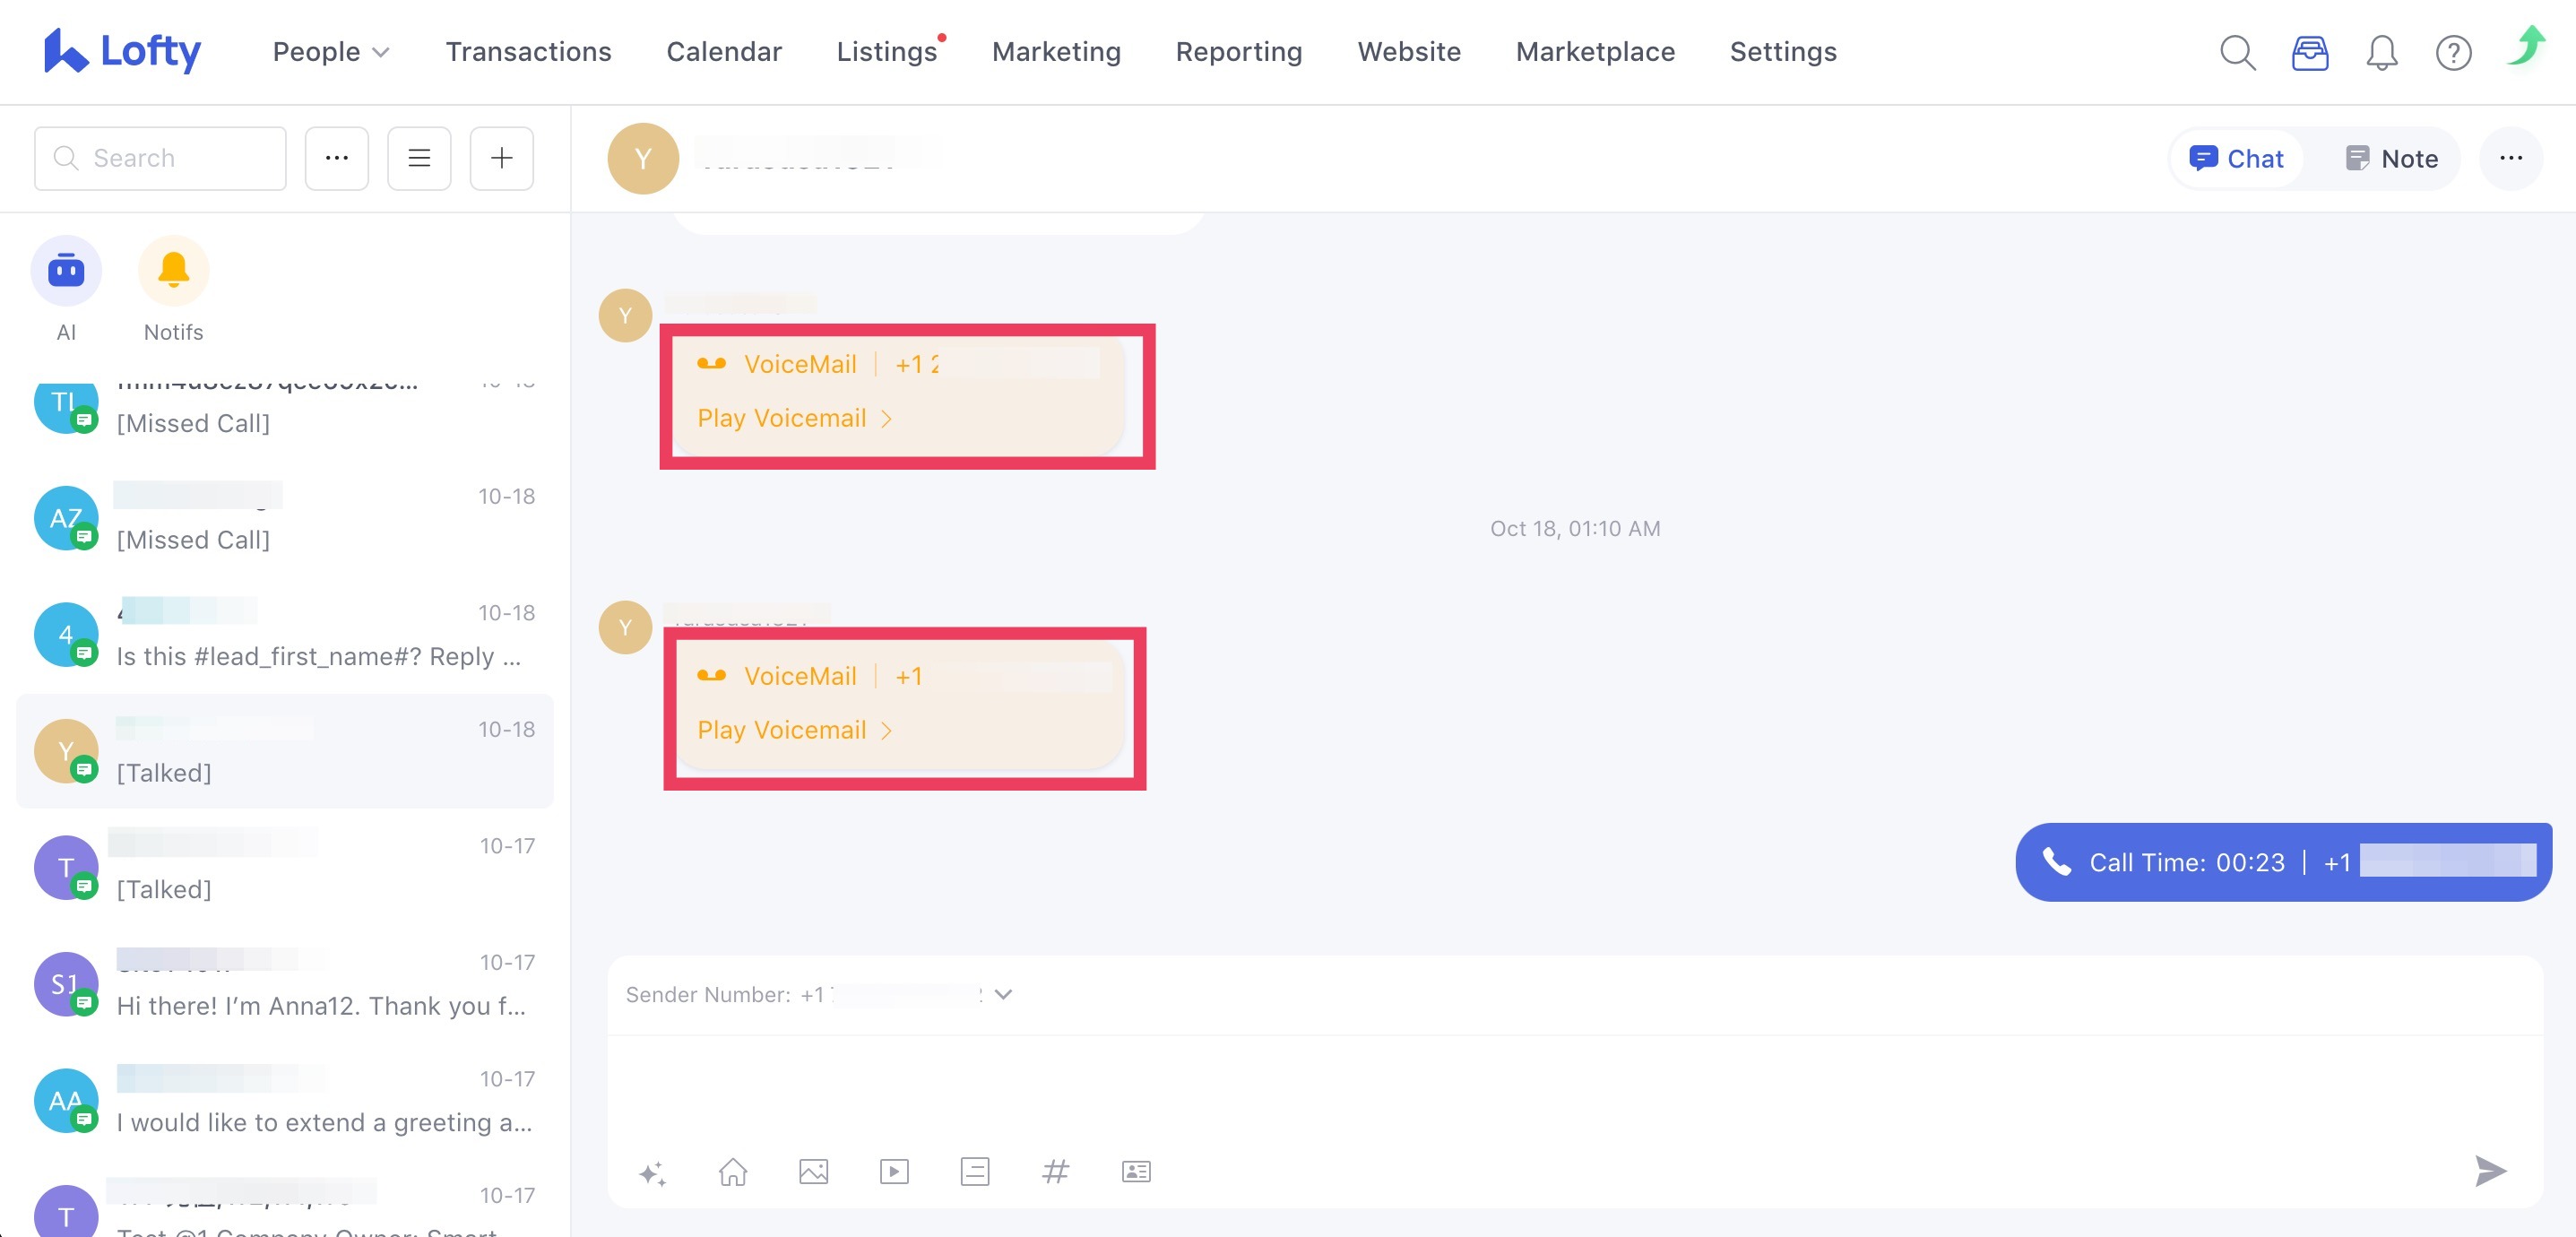
Task: Open the Website menu
Action: click(x=1409, y=51)
